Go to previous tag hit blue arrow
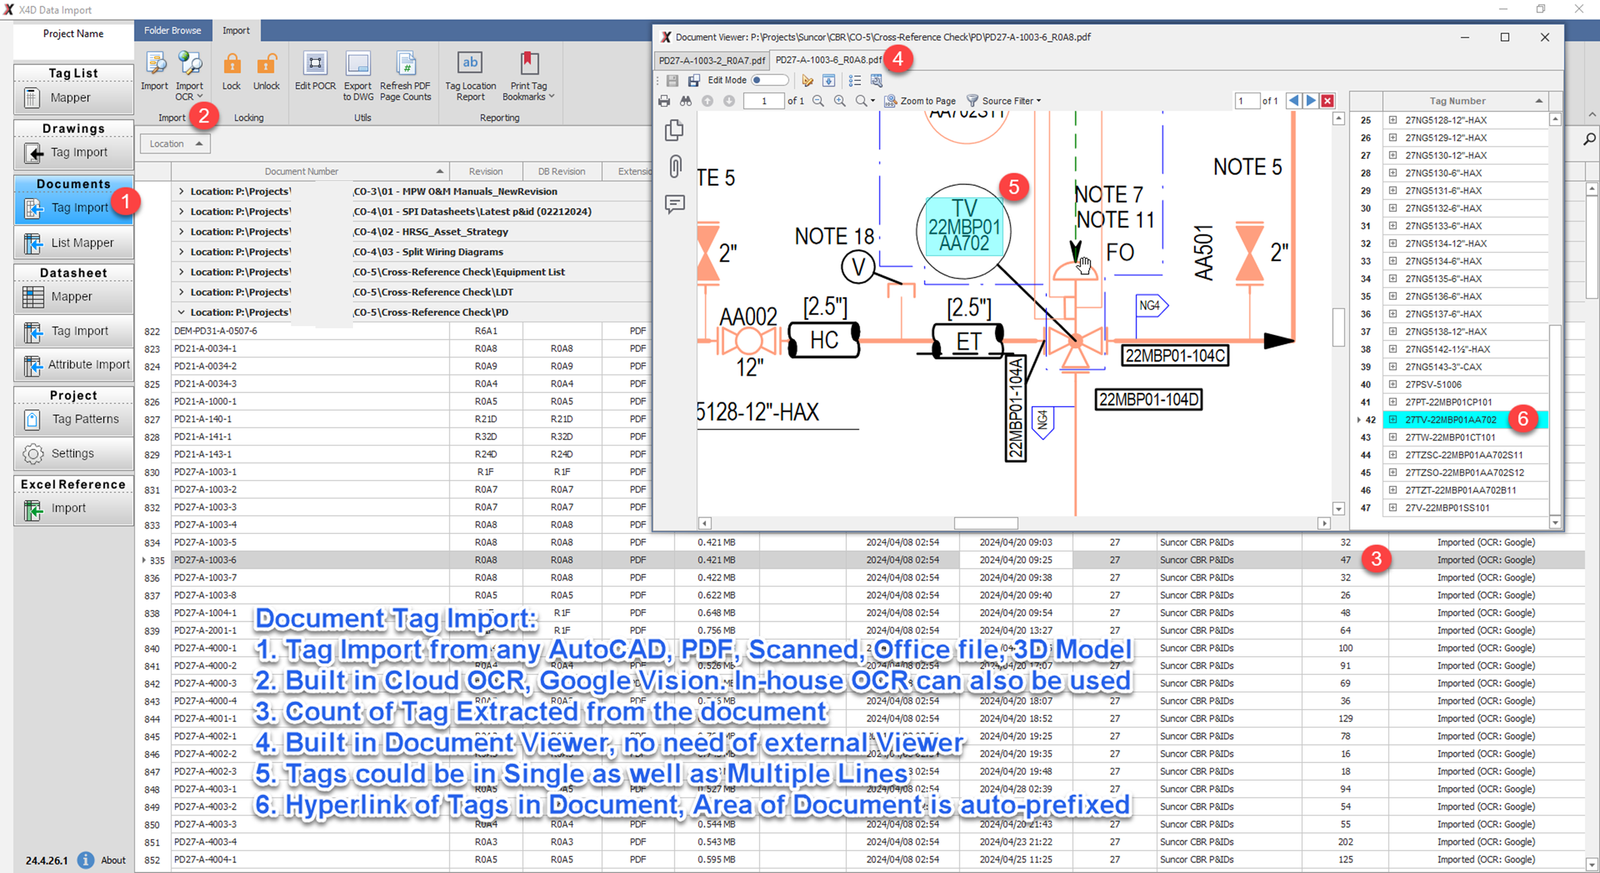The height and width of the screenshot is (873, 1600). (1294, 101)
